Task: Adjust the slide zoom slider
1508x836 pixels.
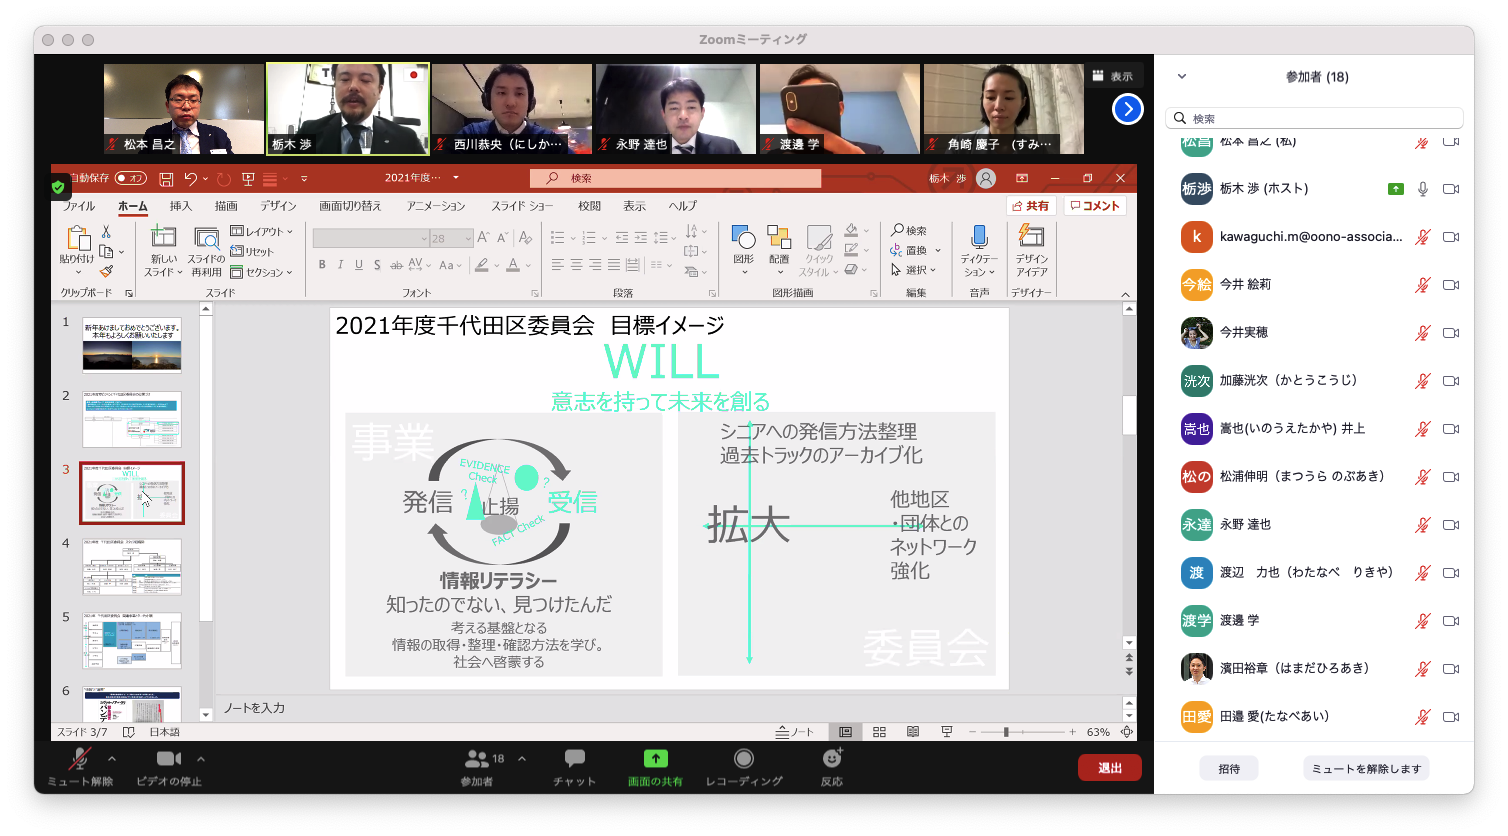Action: coord(1006,732)
